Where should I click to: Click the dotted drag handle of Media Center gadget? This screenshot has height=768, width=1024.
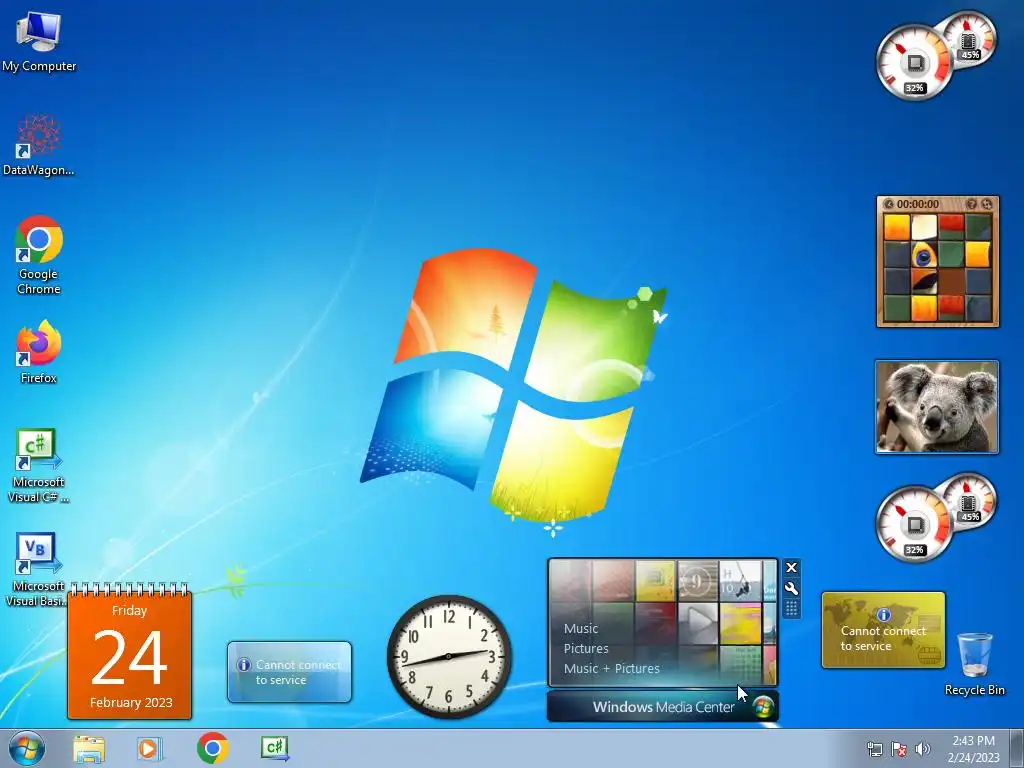pos(791,609)
